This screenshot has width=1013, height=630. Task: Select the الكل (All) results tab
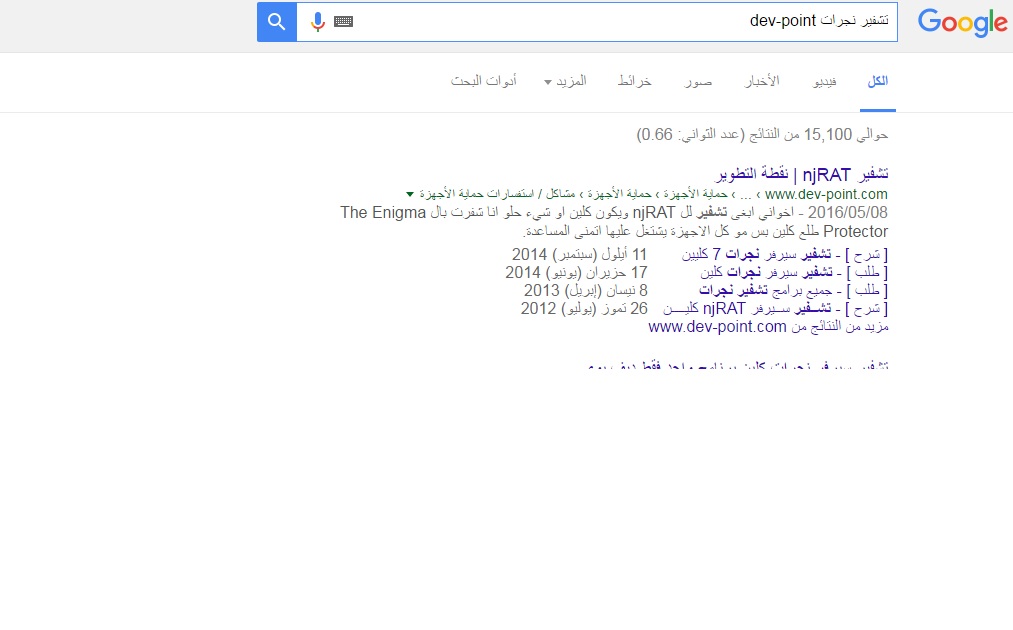coord(877,81)
